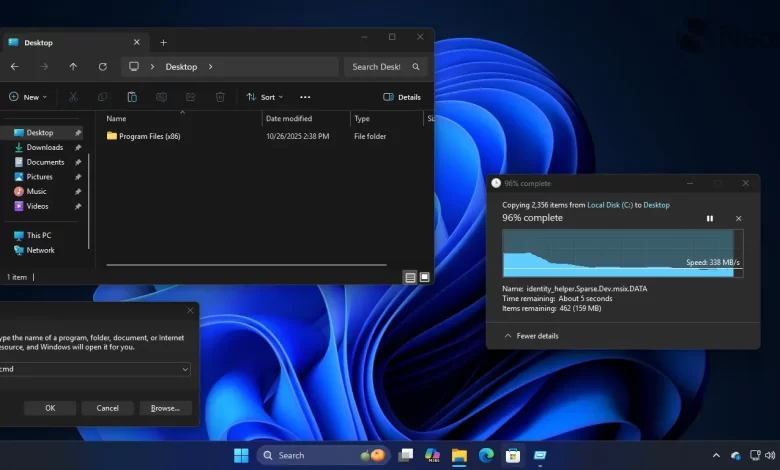This screenshot has height=470, width=780.
Task: Click OK in the Run dialog
Action: [x=50, y=408]
